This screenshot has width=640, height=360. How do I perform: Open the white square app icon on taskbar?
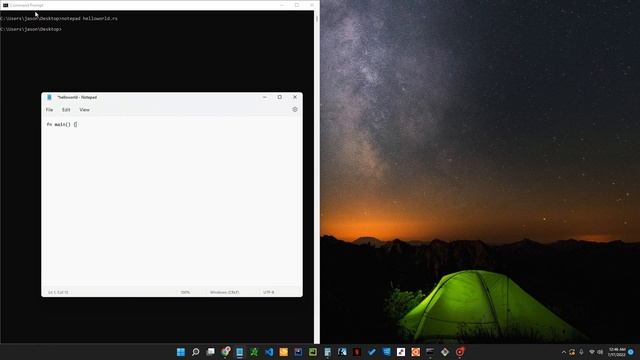(x=401, y=352)
